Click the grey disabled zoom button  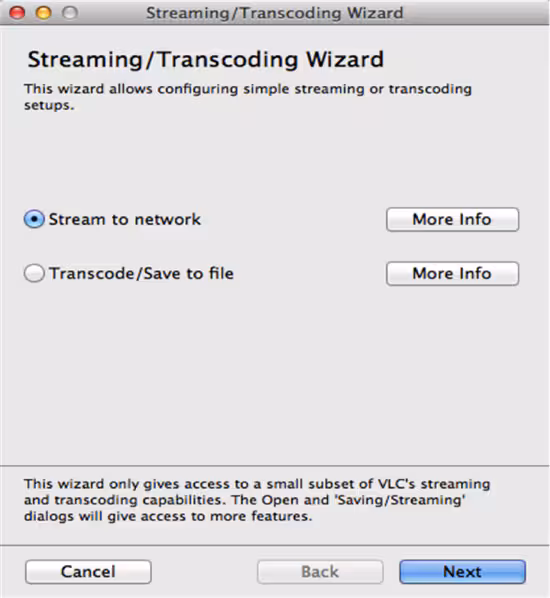pos(70,13)
